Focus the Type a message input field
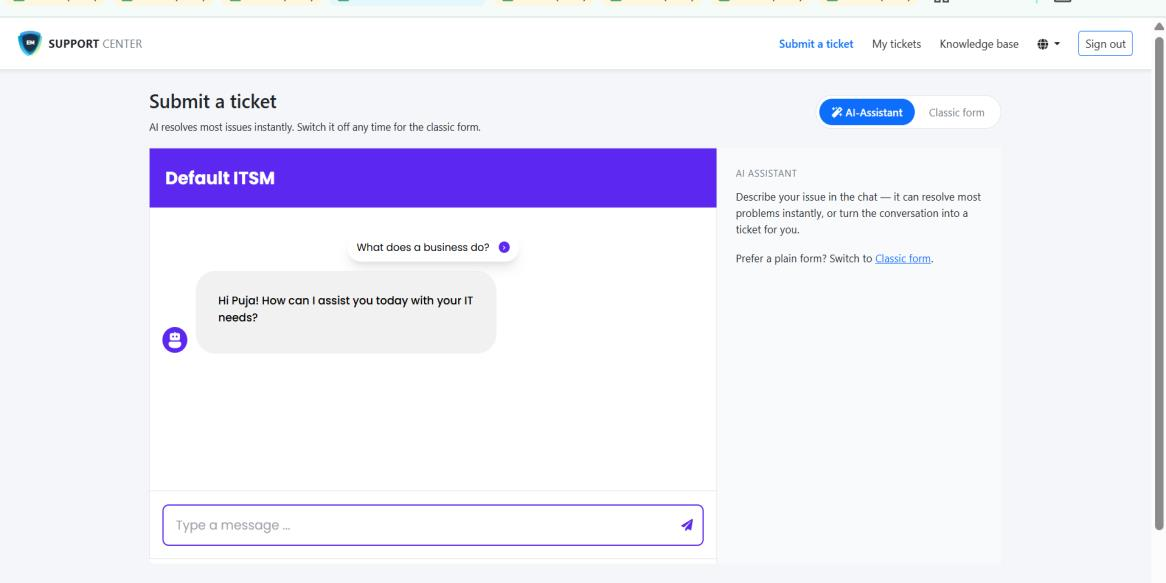This screenshot has height=583, width=1166. pos(433,525)
